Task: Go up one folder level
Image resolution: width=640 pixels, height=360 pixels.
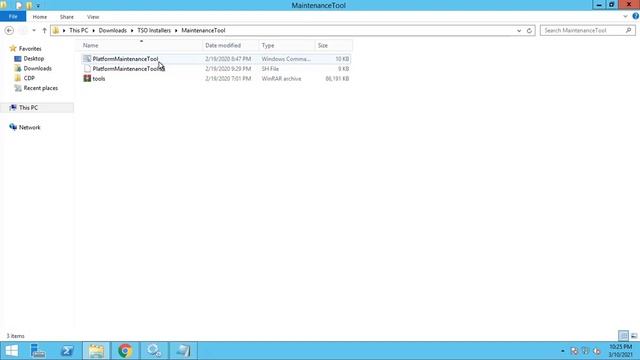Action: click(44, 31)
